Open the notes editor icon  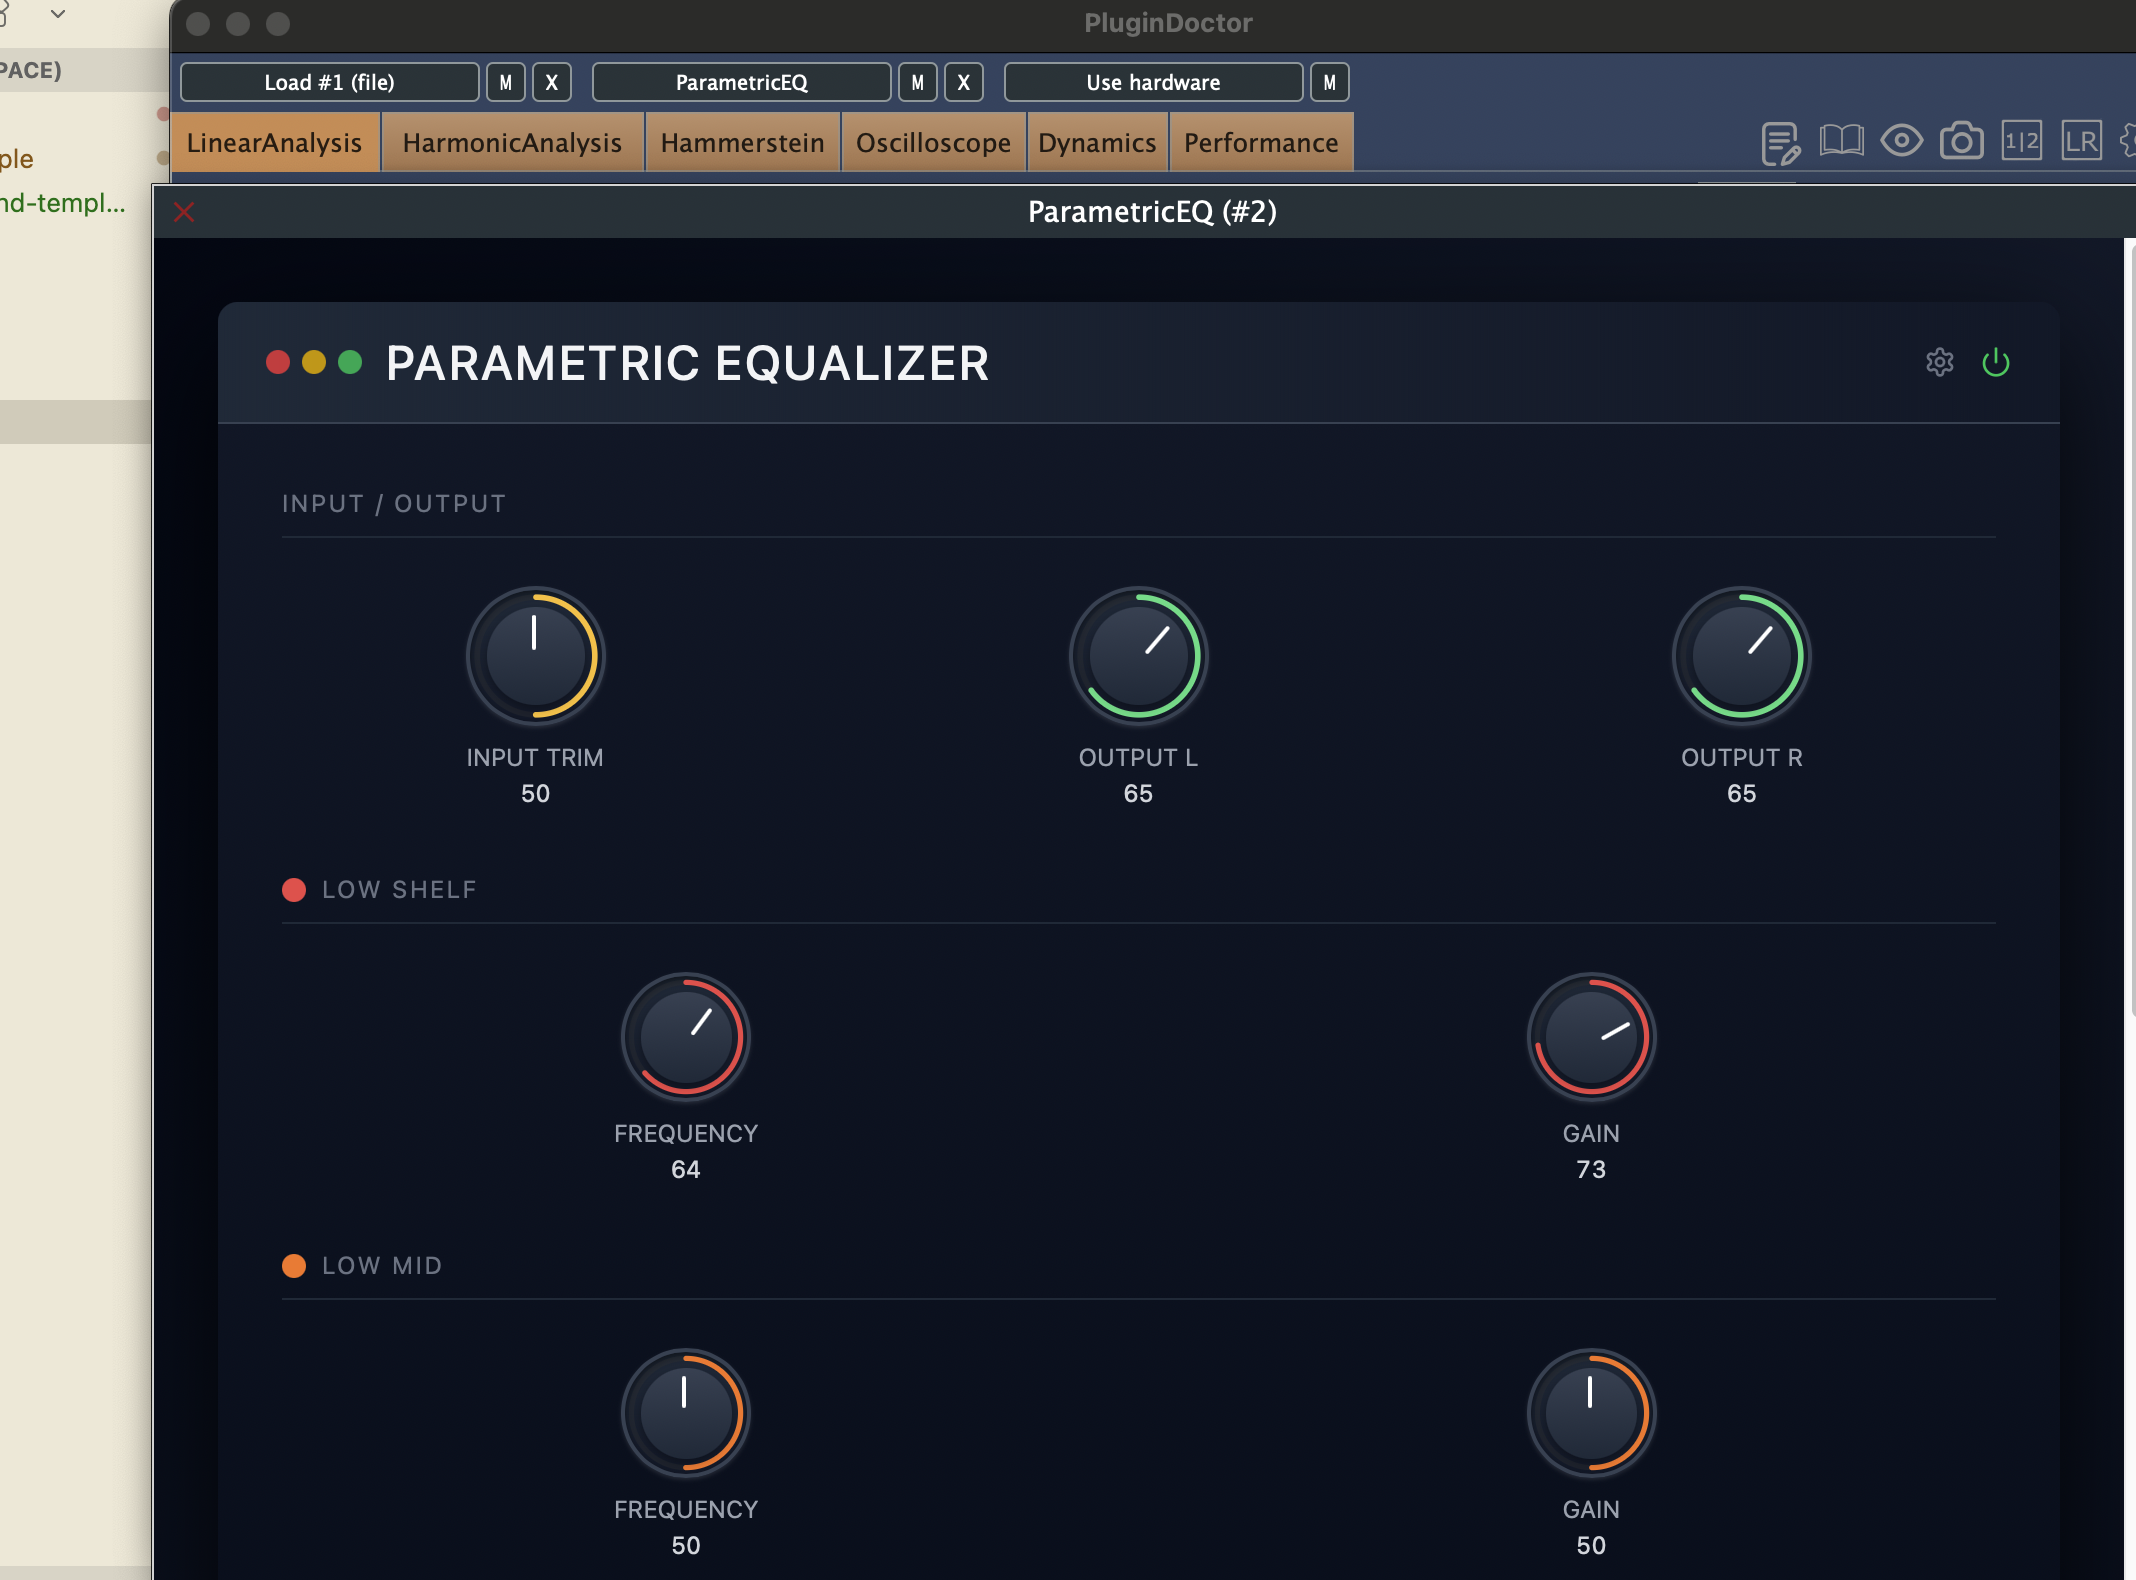[x=1780, y=142]
